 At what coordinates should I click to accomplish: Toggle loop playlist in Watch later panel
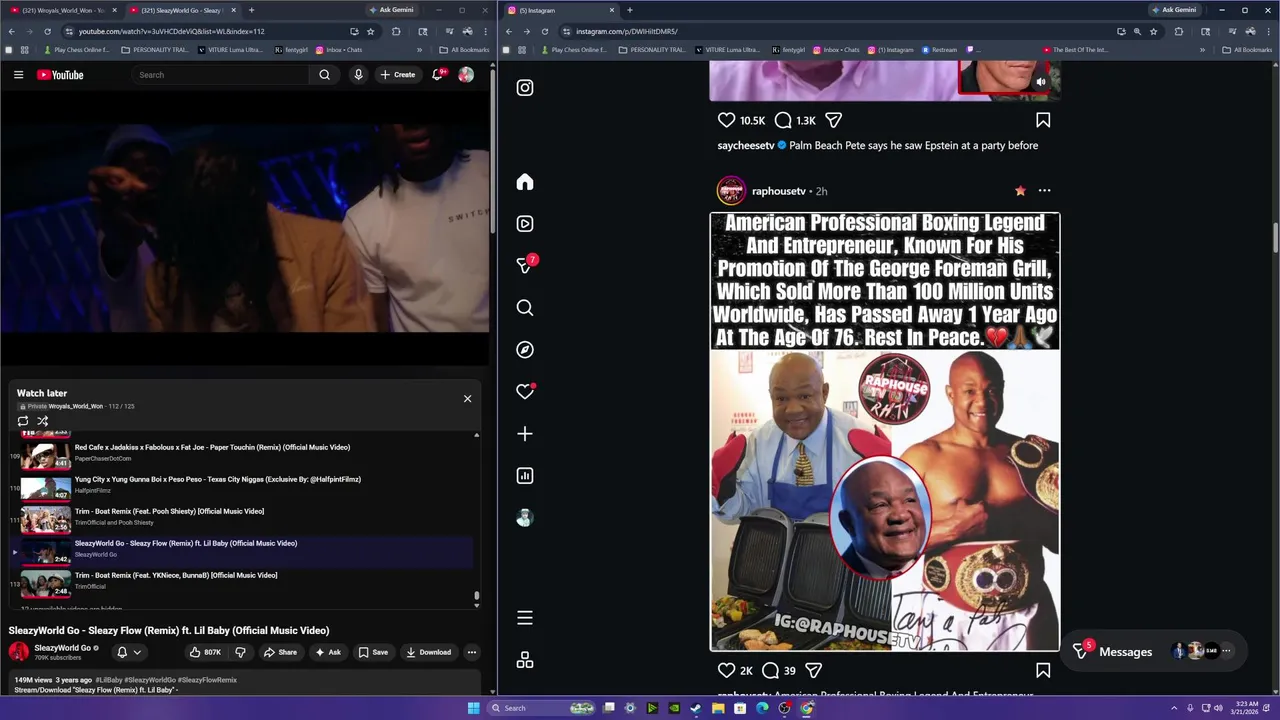pyautogui.click(x=23, y=421)
